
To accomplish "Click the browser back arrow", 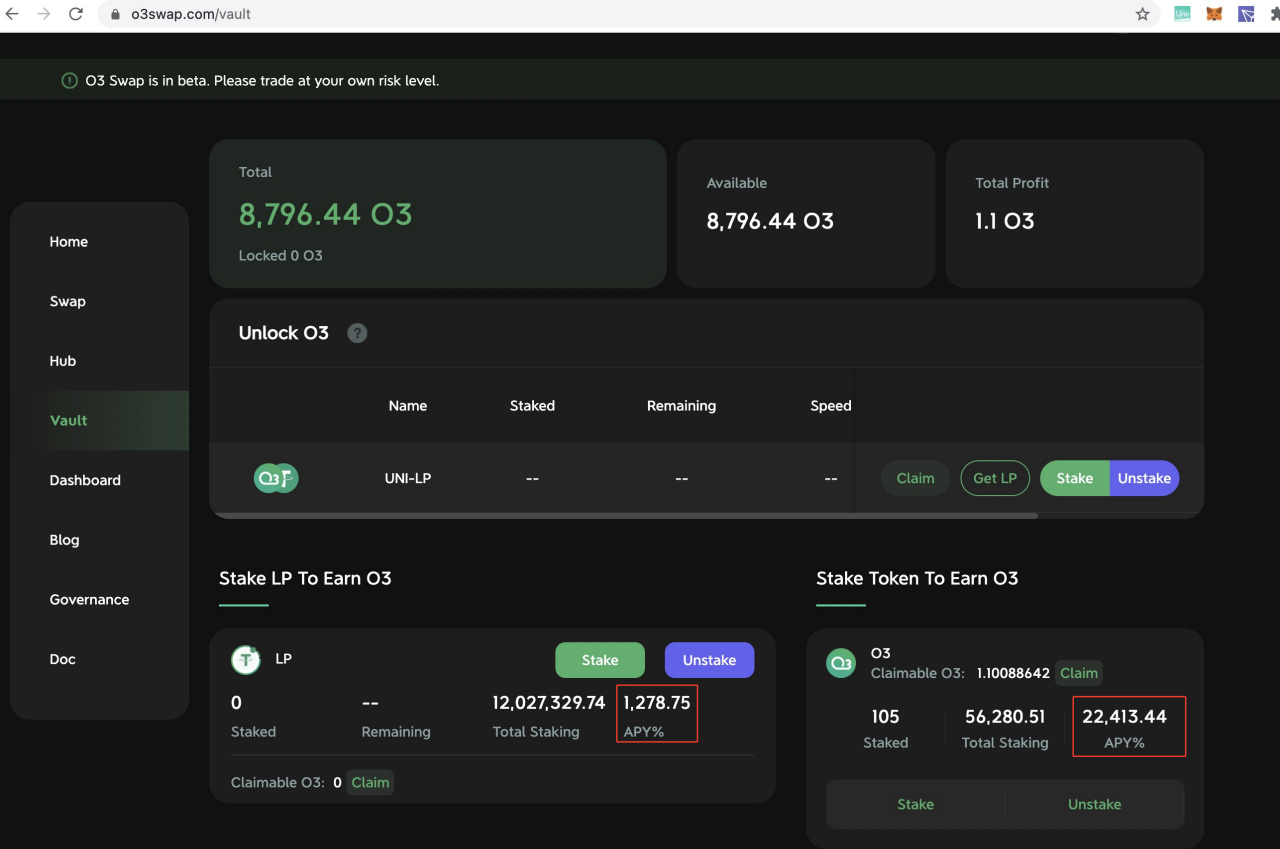I will coord(13,14).
